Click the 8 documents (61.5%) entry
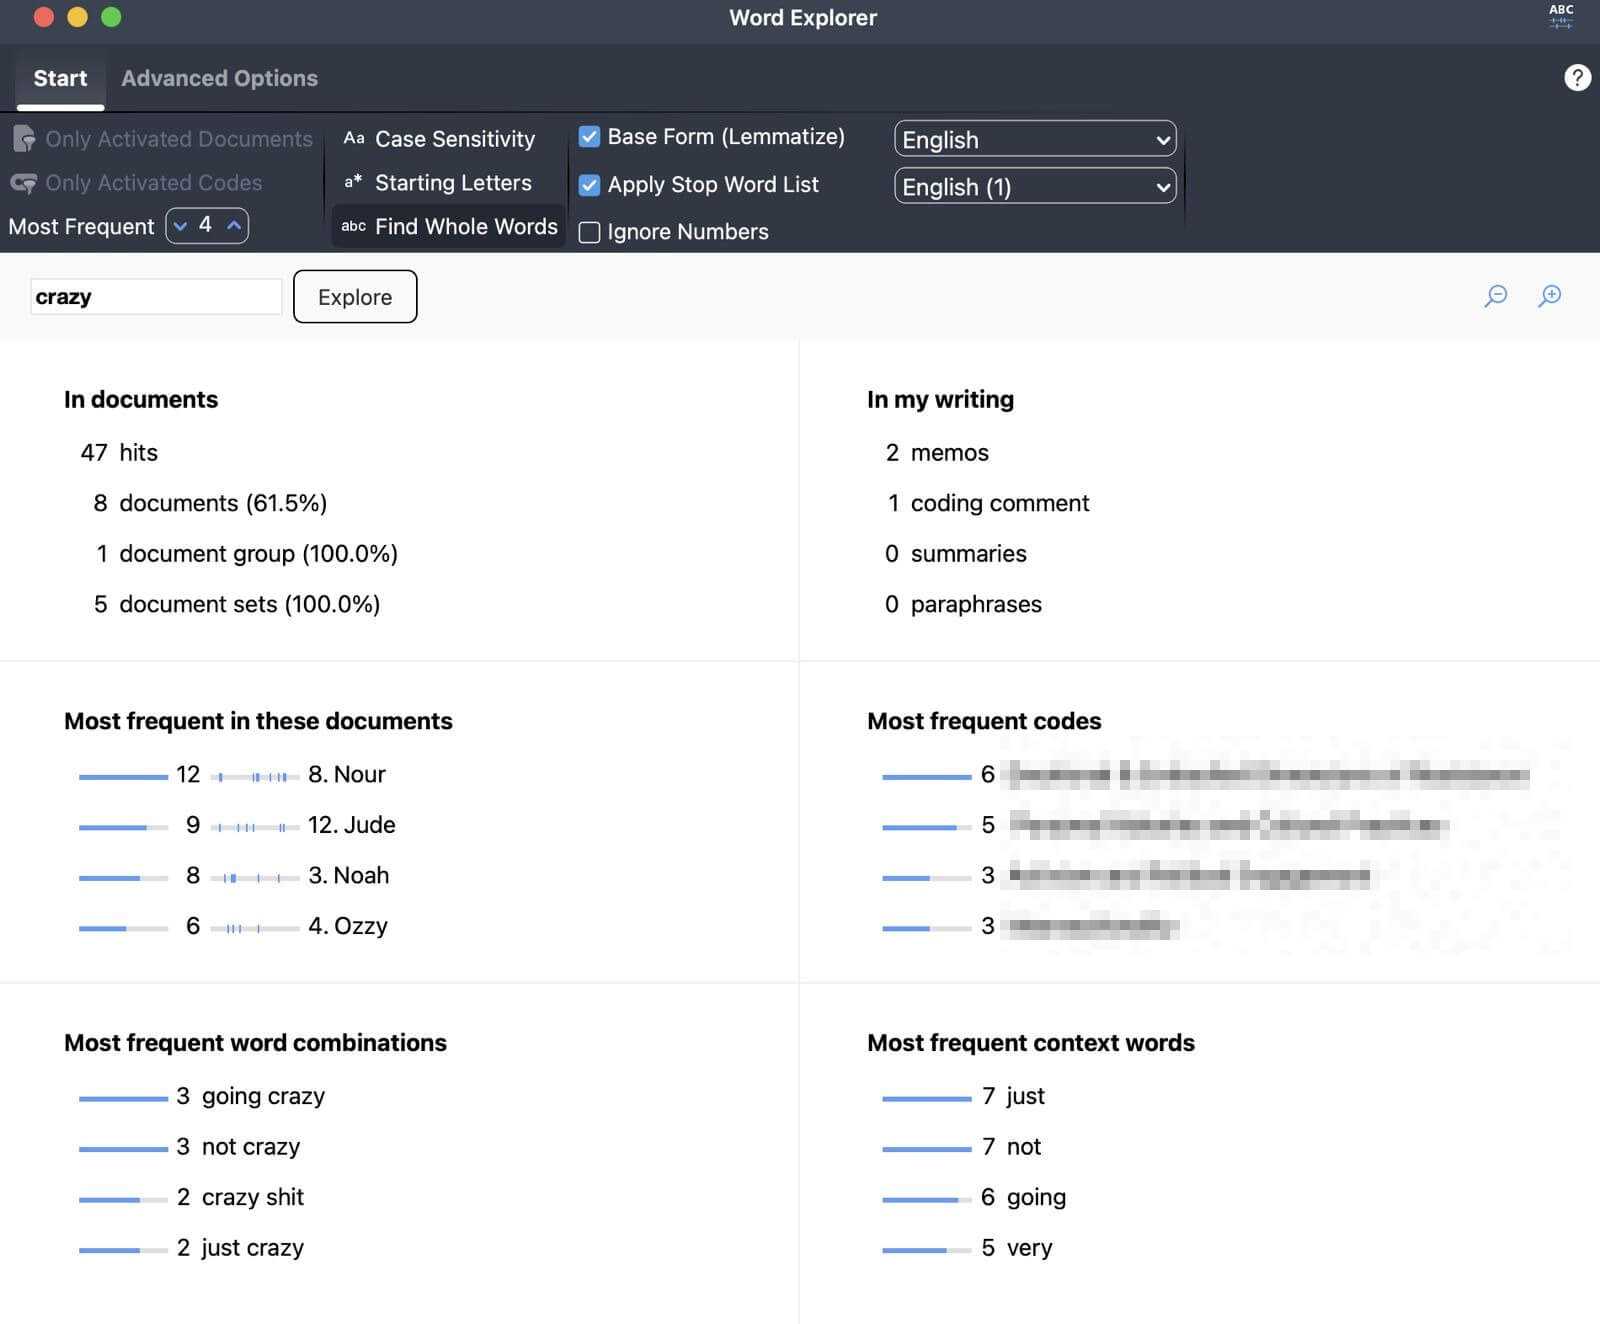The image size is (1600, 1324). point(210,503)
